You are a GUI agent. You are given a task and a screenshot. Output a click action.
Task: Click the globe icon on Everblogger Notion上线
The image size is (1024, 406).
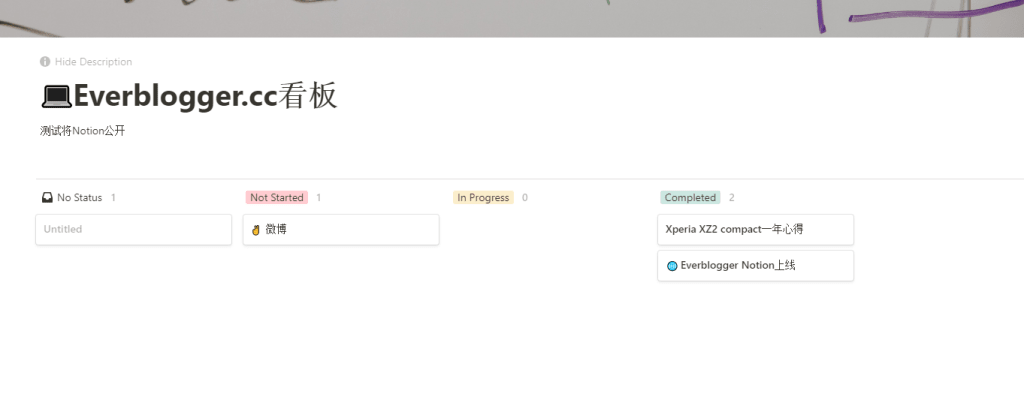click(x=672, y=266)
